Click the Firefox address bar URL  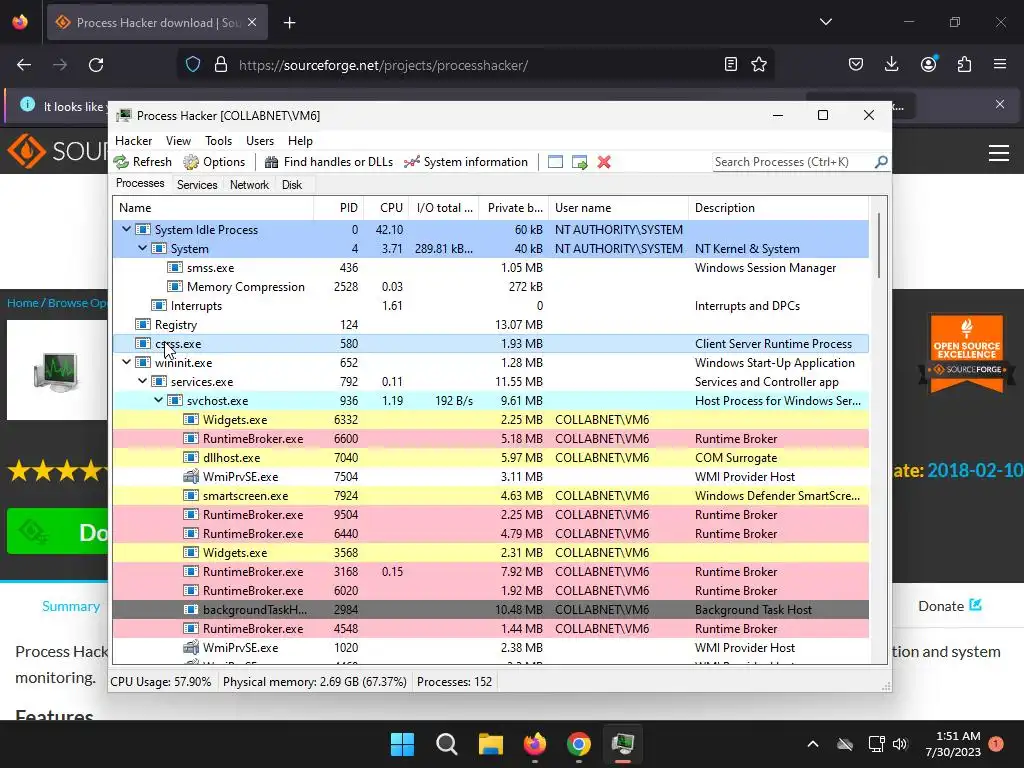coord(383,65)
